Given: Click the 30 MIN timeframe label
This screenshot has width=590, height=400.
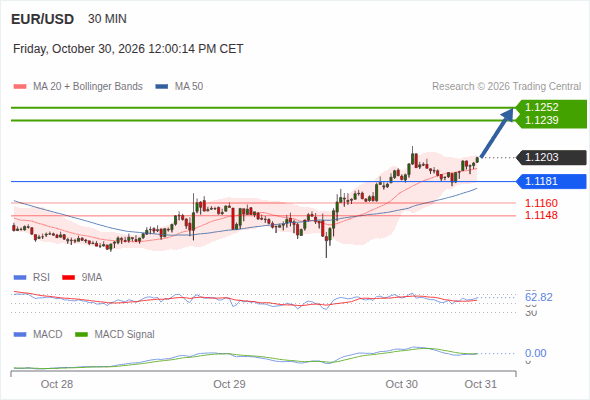Looking at the screenshot, I should (x=107, y=19).
